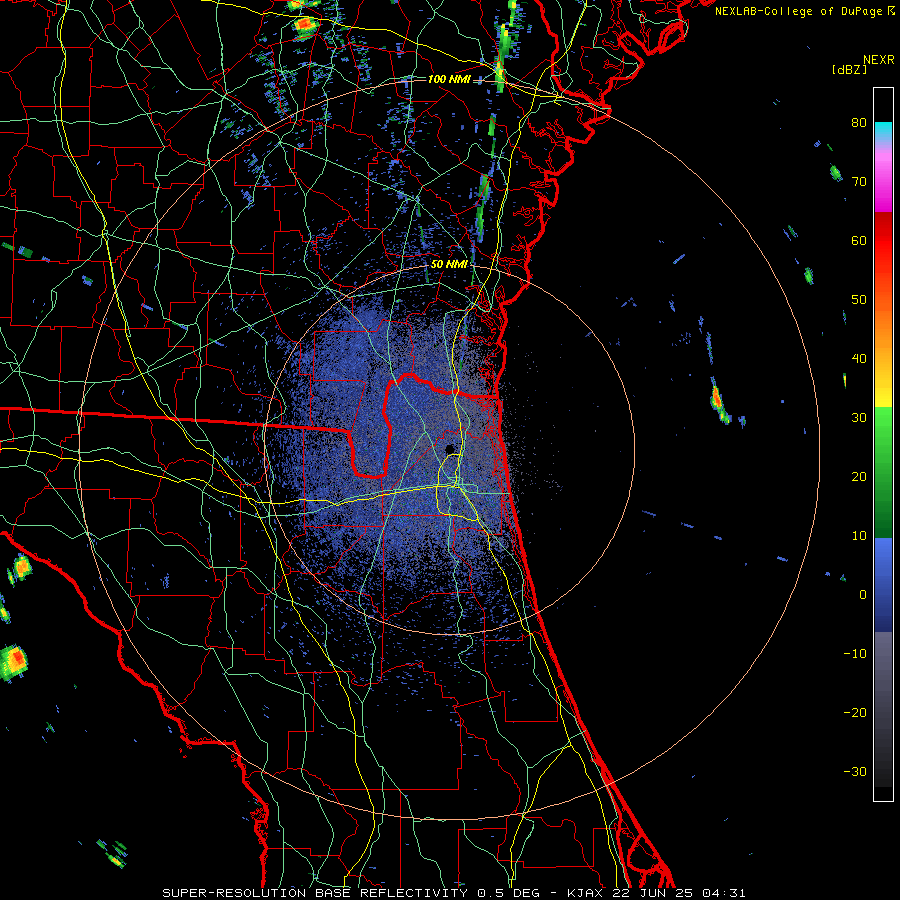Click the Super-Resolution Base Reflectivity caption at bottom
Viewport: 900px width, 900px height.
coord(453,893)
